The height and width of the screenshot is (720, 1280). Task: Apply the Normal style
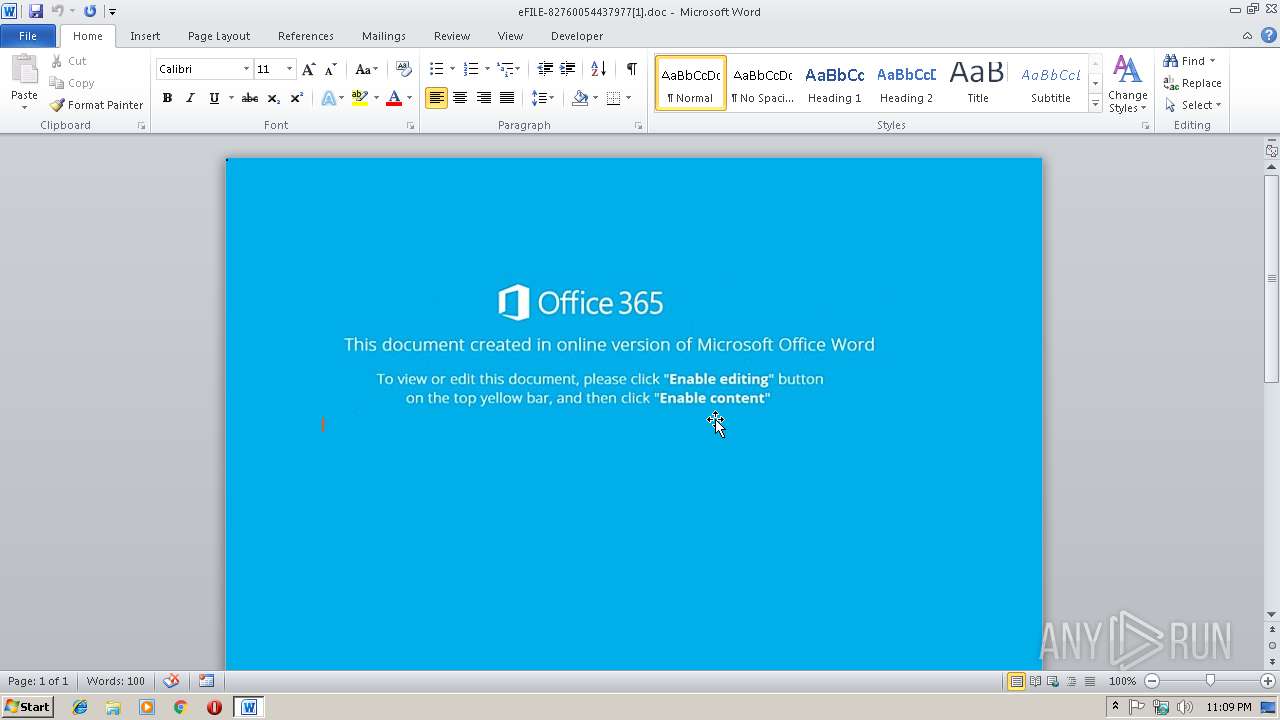[x=691, y=83]
